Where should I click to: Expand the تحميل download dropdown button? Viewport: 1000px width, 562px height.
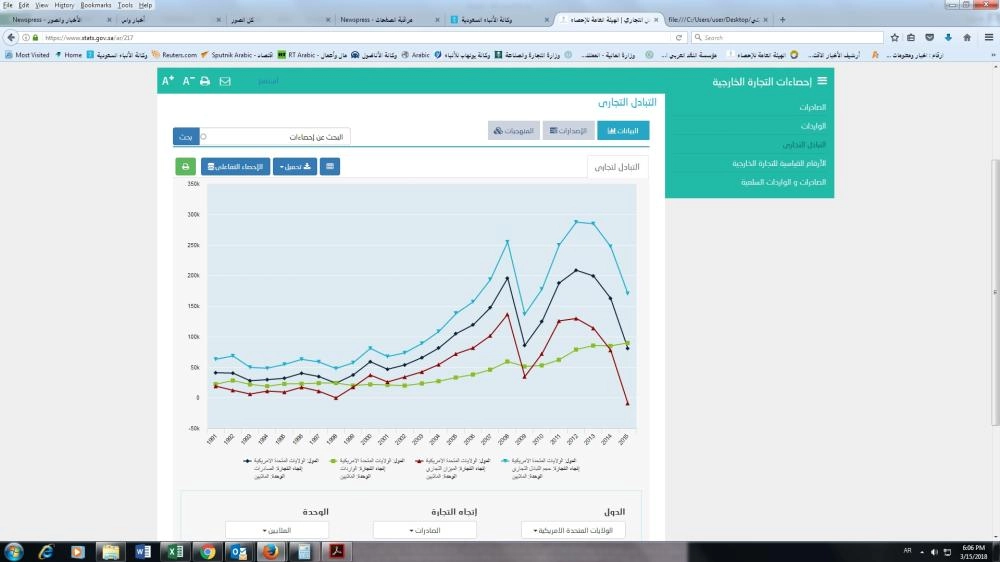pyautogui.click(x=294, y=167)
